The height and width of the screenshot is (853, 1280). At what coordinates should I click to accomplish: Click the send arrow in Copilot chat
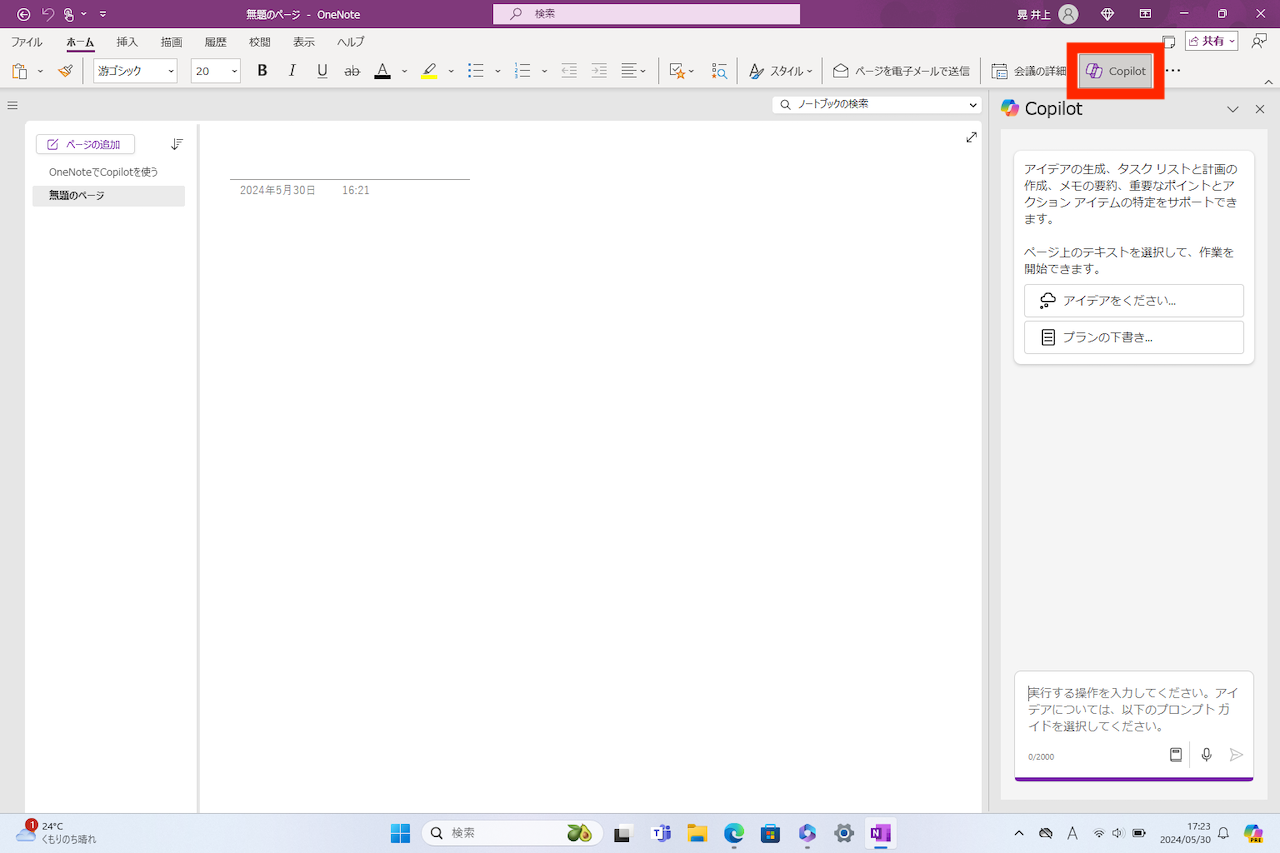point(1236,755)
